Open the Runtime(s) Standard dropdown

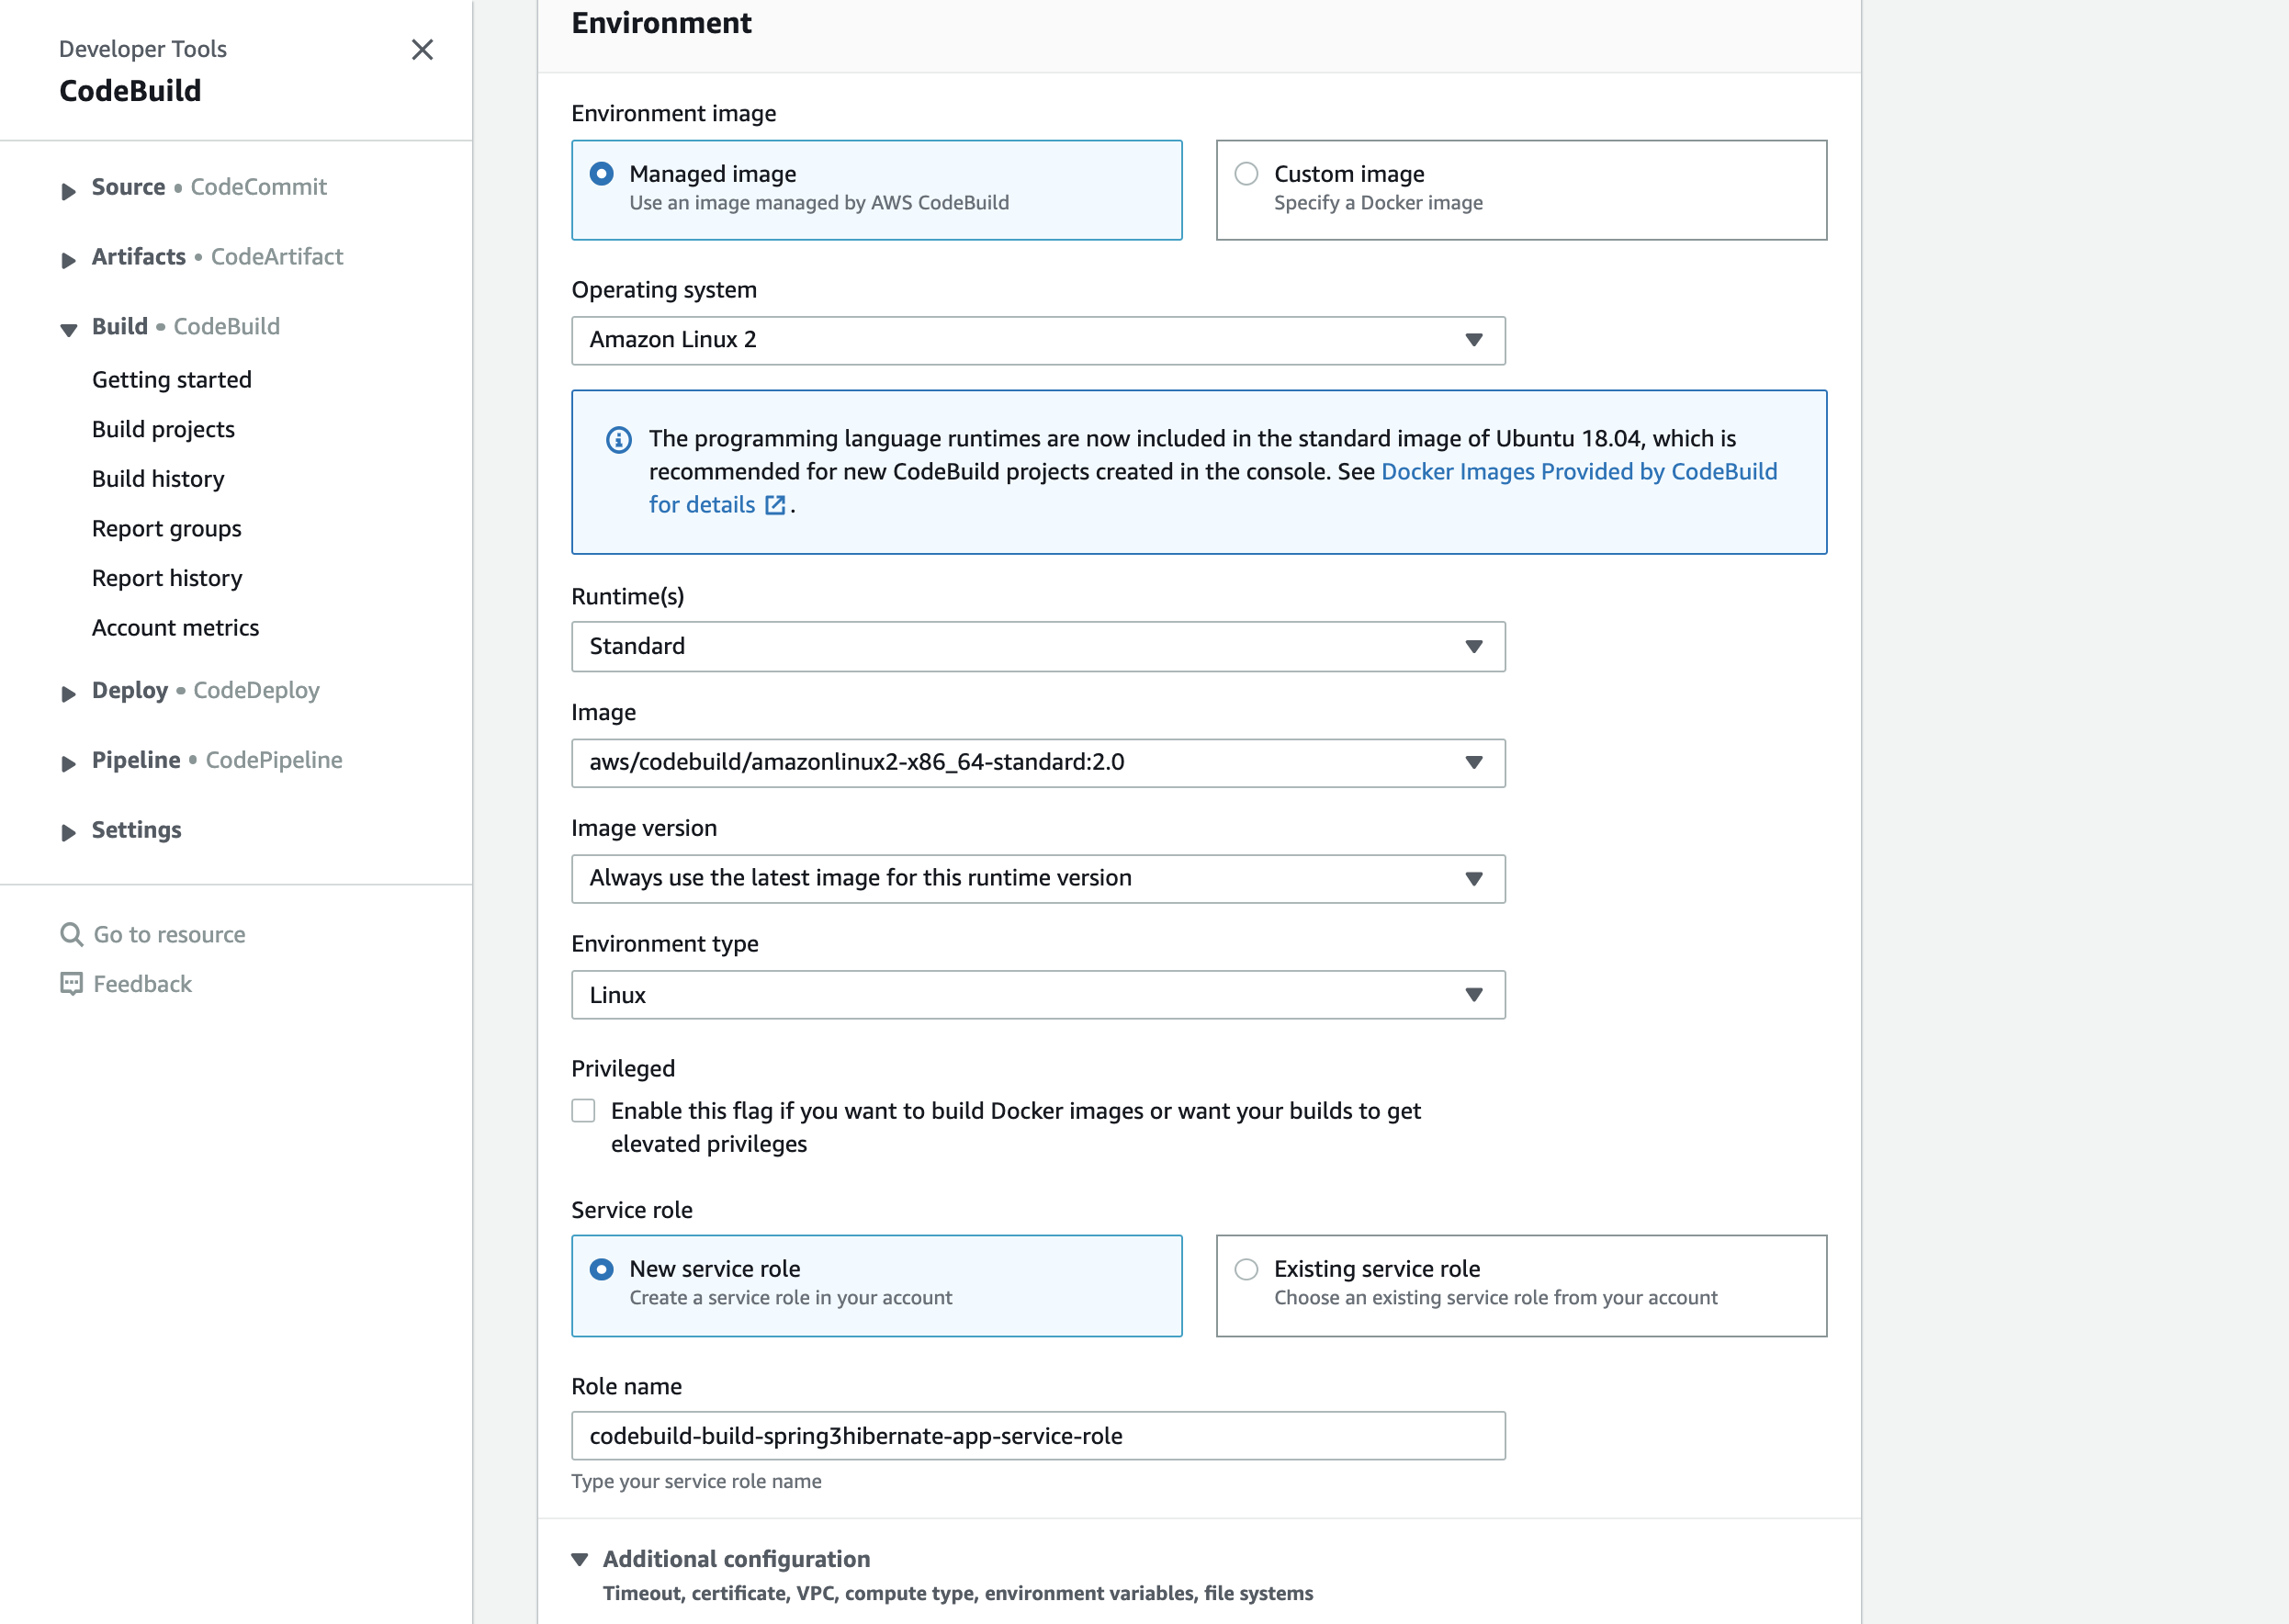point(1038,646)
